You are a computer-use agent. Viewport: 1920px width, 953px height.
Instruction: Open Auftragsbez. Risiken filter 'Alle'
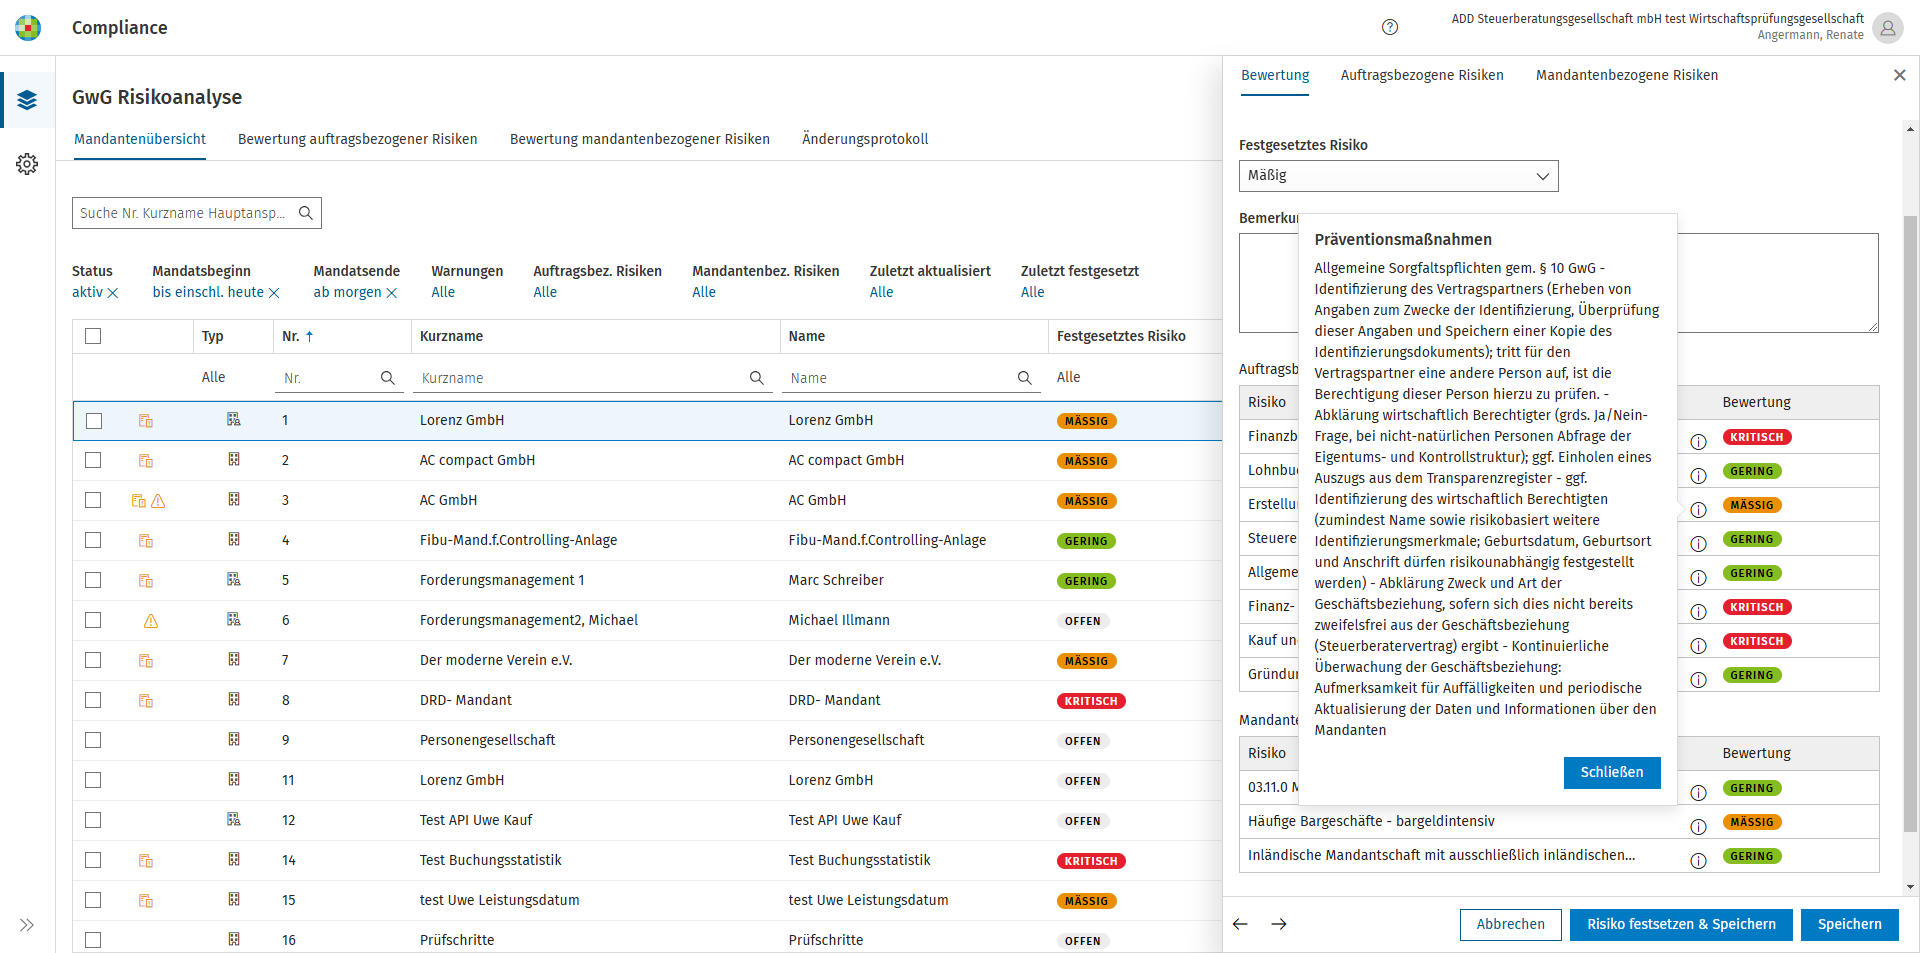[x=545, y=292]
